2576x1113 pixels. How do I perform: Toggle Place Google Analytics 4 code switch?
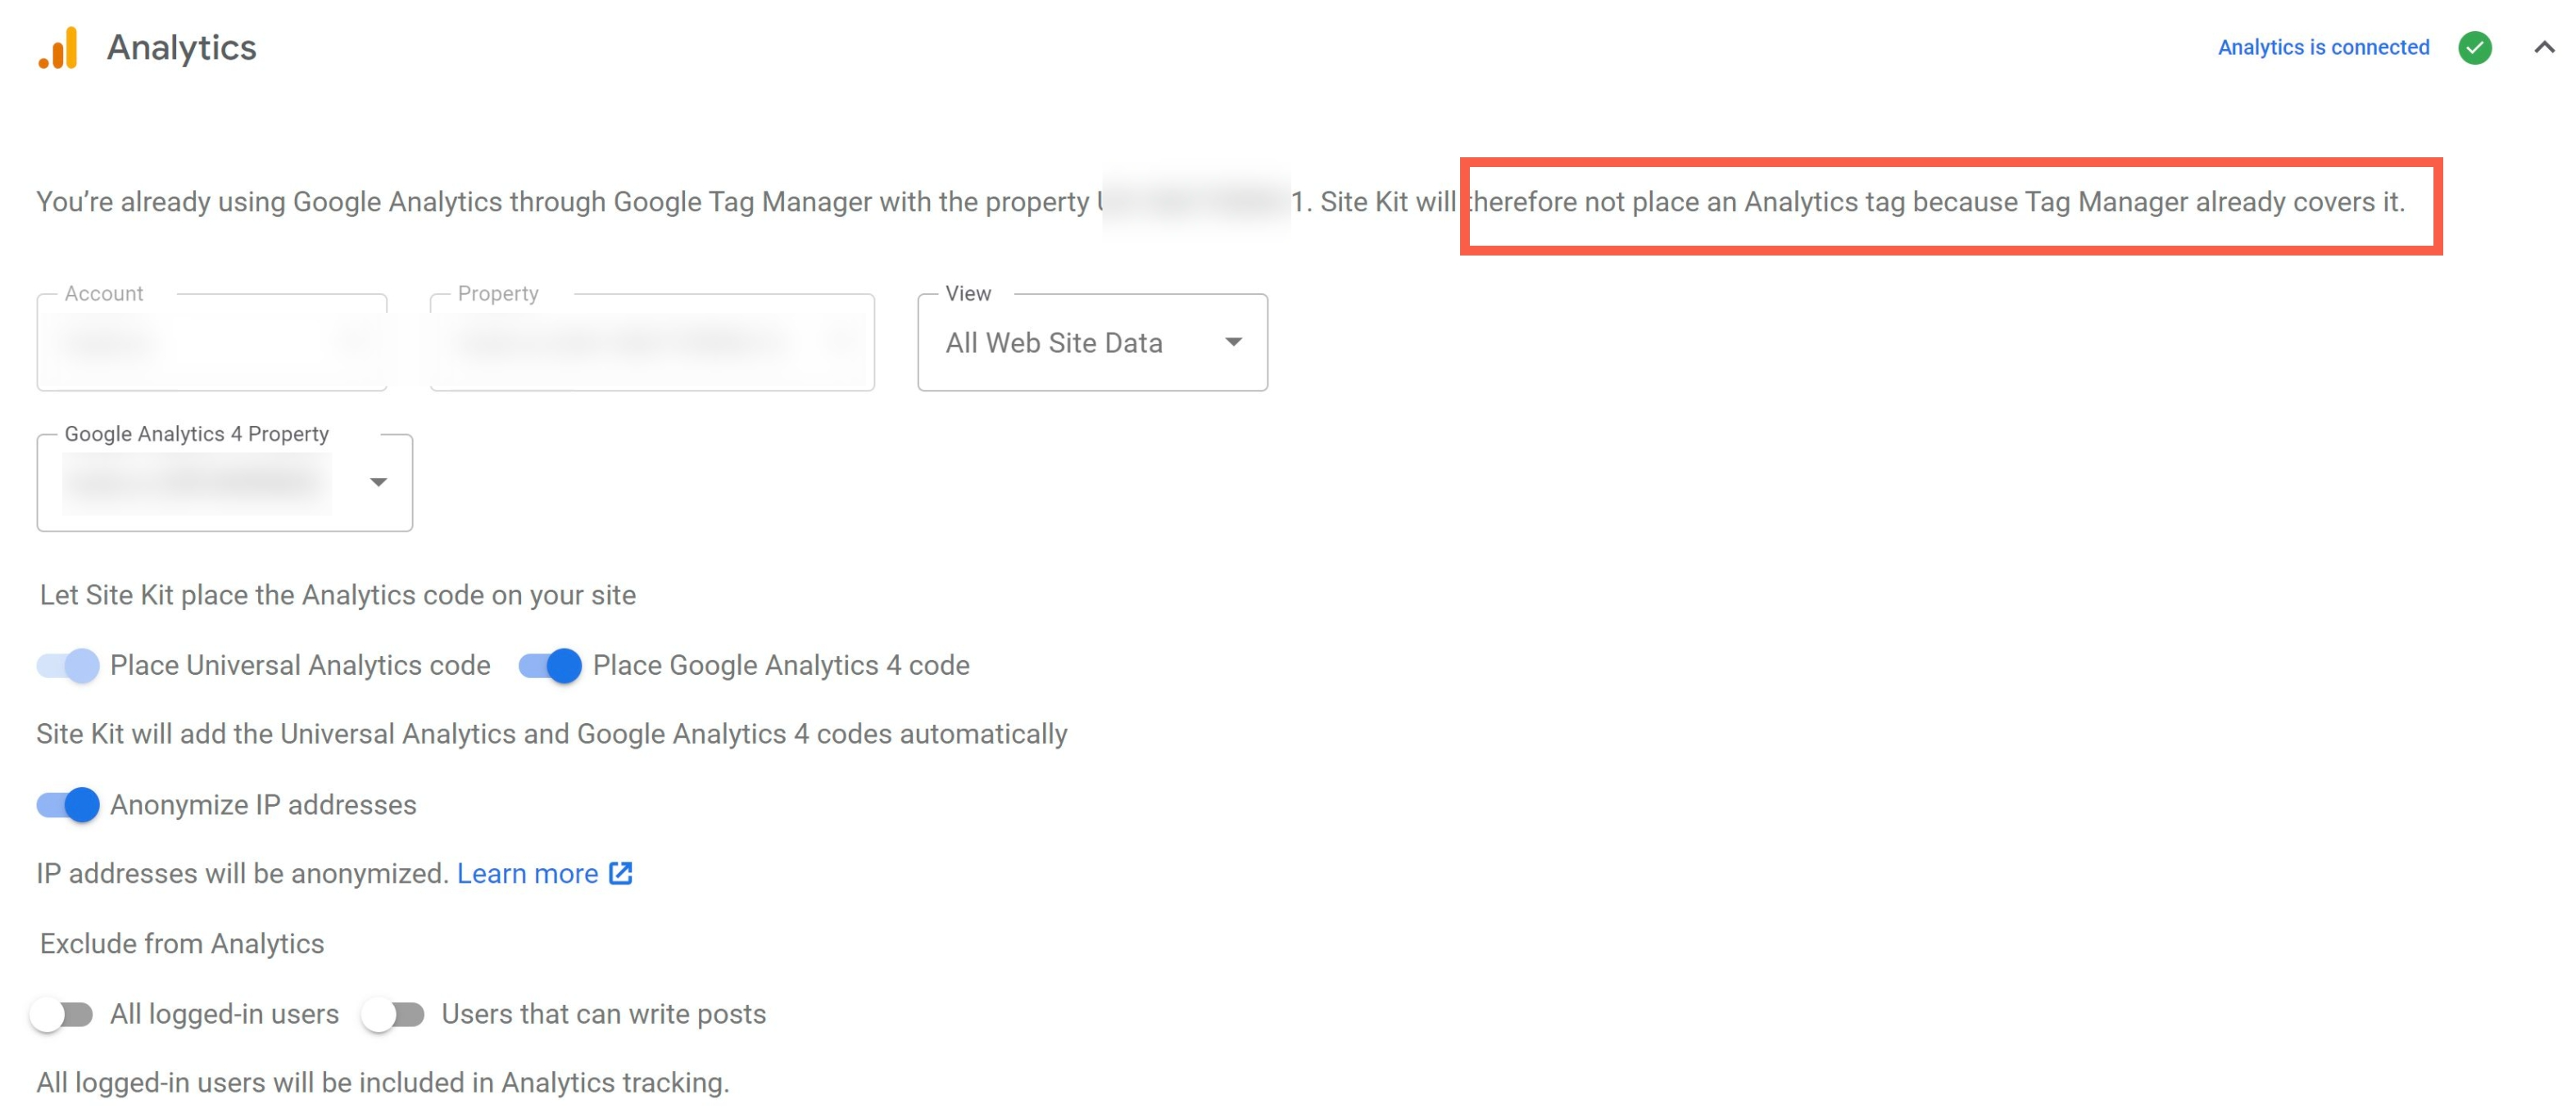click(x=550, y=665)
